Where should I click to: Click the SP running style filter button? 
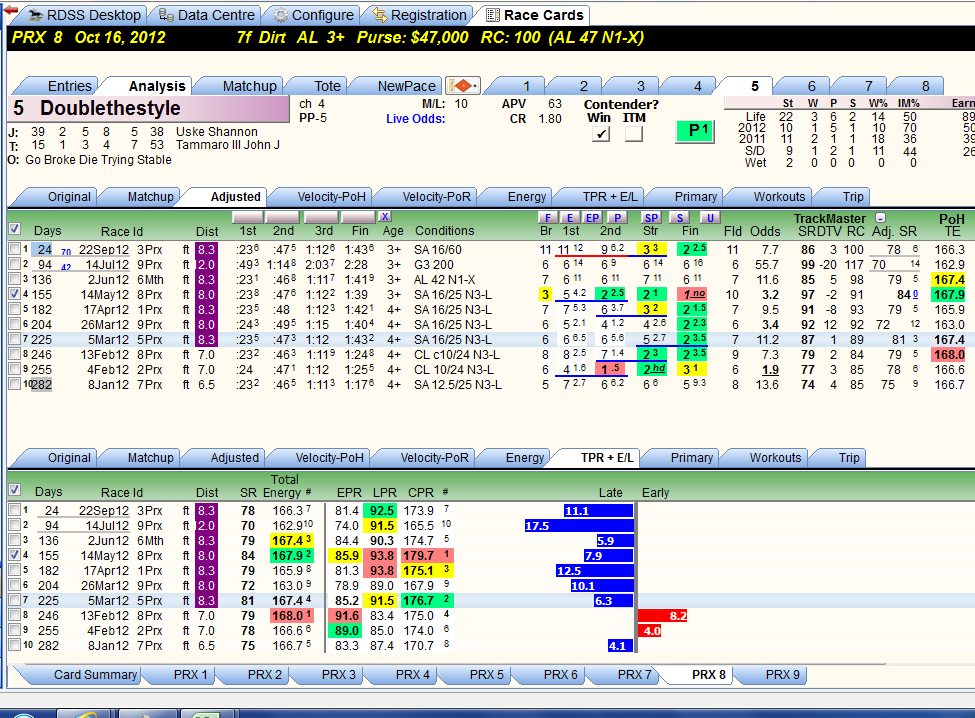651,218
